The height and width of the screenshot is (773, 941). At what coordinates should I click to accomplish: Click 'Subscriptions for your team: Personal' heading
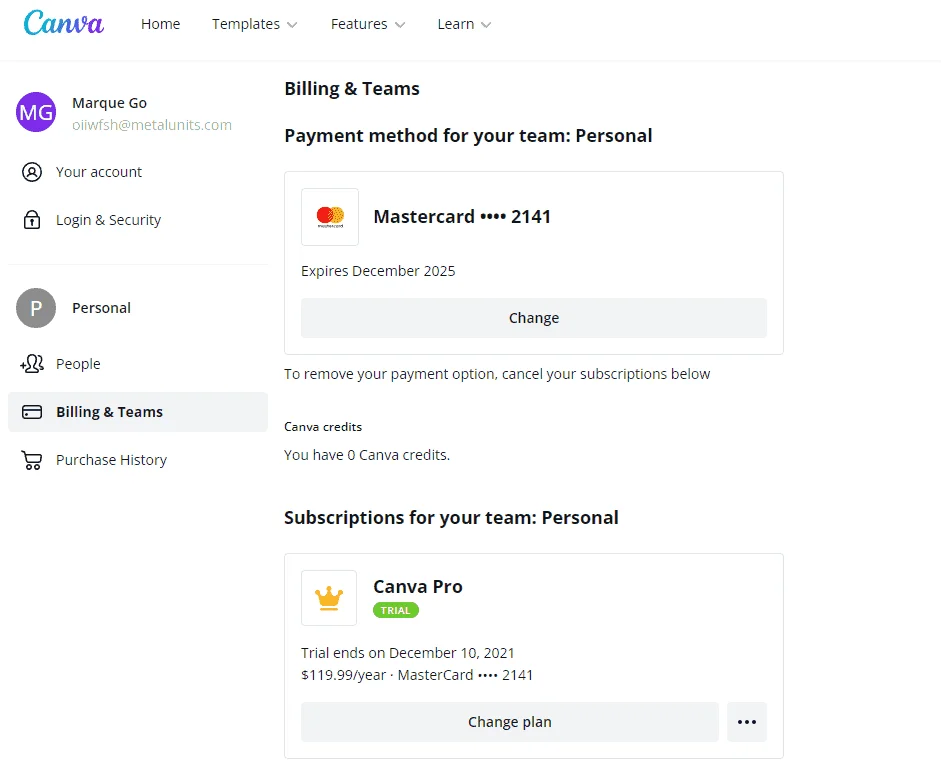[451, 518]
